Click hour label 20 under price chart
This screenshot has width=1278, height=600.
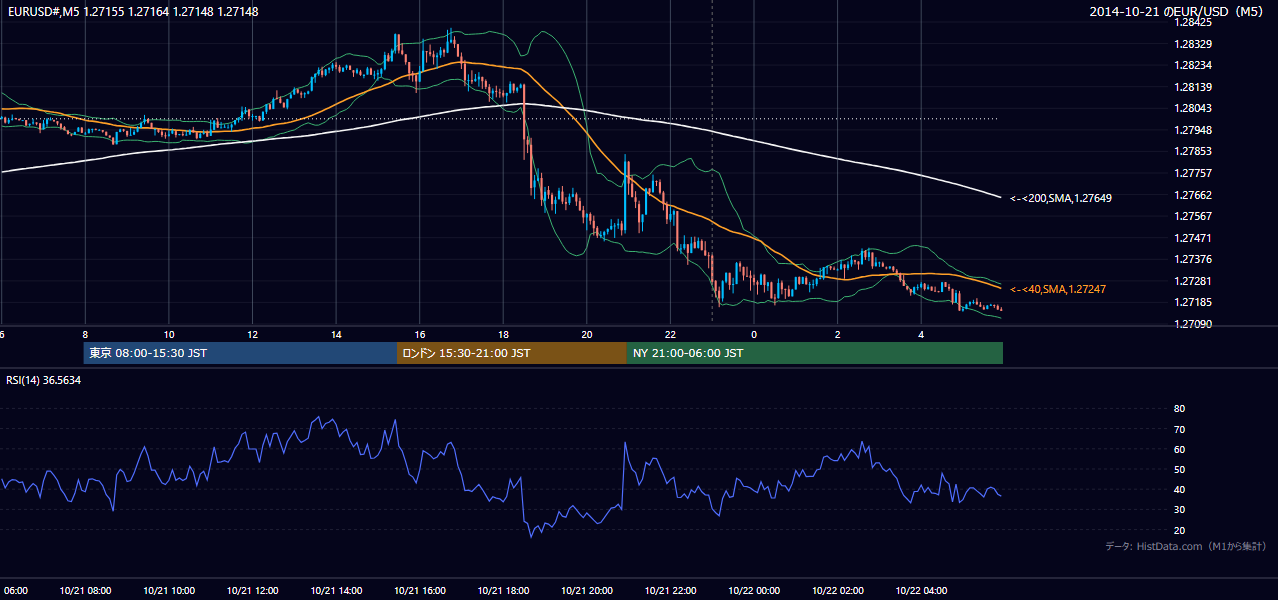tap(587, 334)
